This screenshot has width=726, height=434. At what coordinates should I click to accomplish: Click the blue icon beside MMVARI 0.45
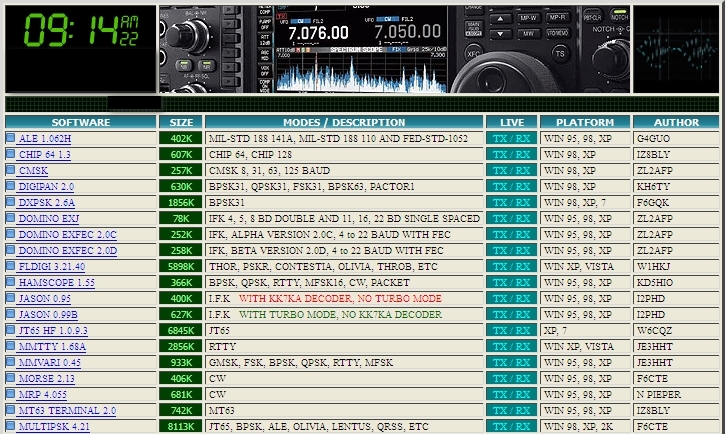(10, 362)
